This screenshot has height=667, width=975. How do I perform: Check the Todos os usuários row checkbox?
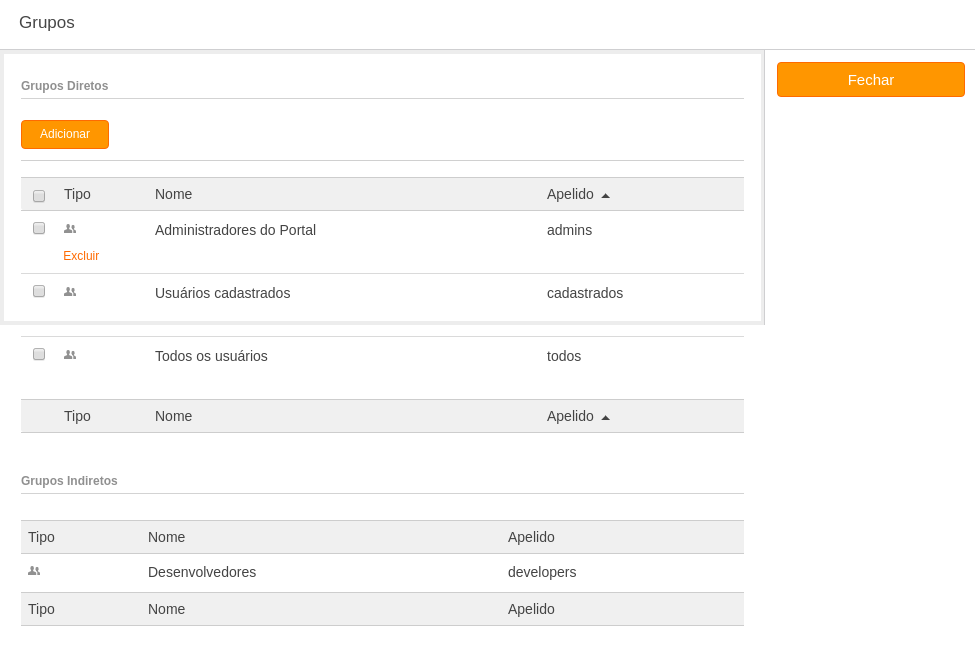point(39,354)
